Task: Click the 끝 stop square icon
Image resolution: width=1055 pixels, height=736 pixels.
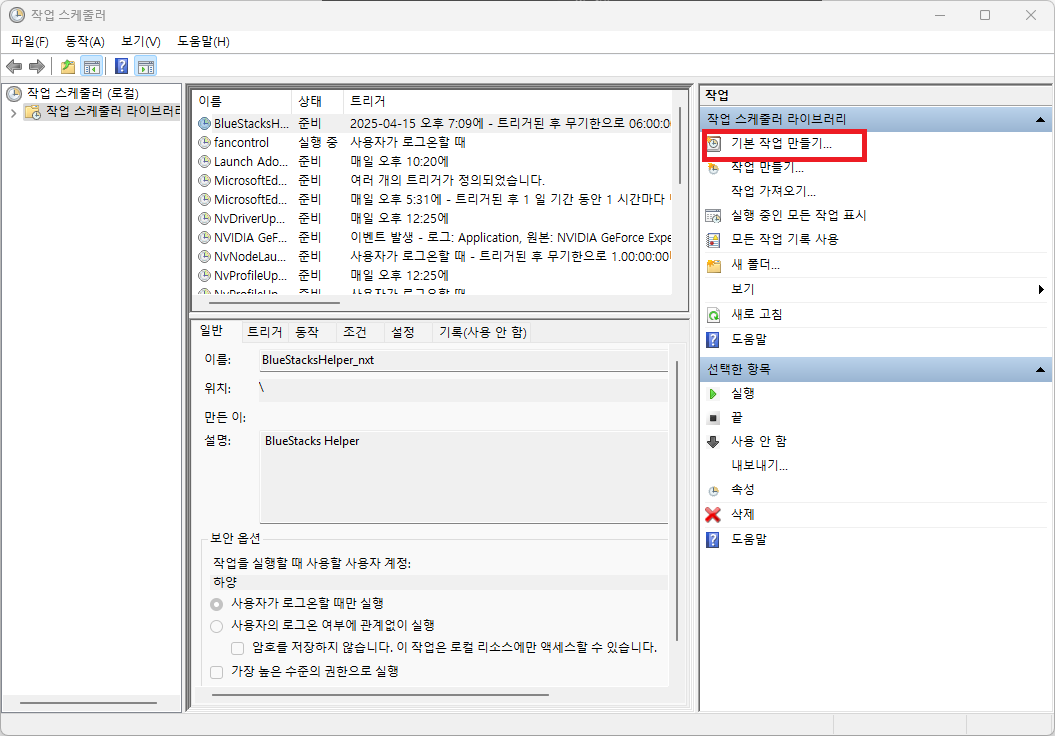Action: [x=714, y=418]
